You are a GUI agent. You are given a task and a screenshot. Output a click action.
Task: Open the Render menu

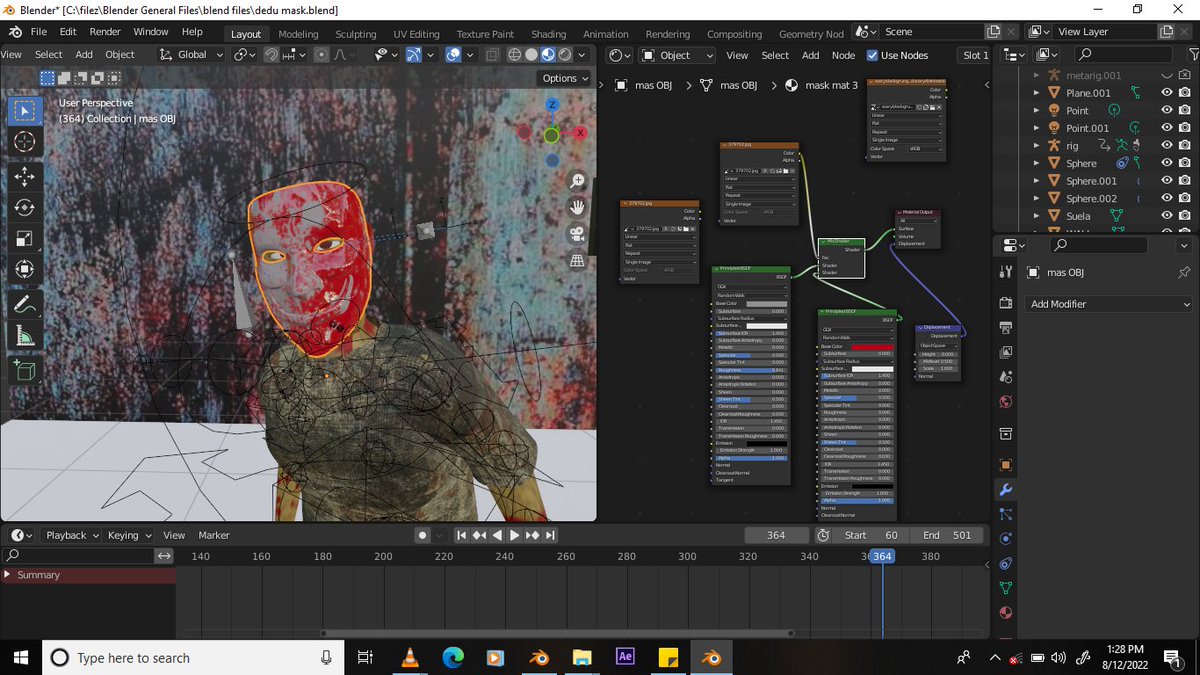click(105, 32)
